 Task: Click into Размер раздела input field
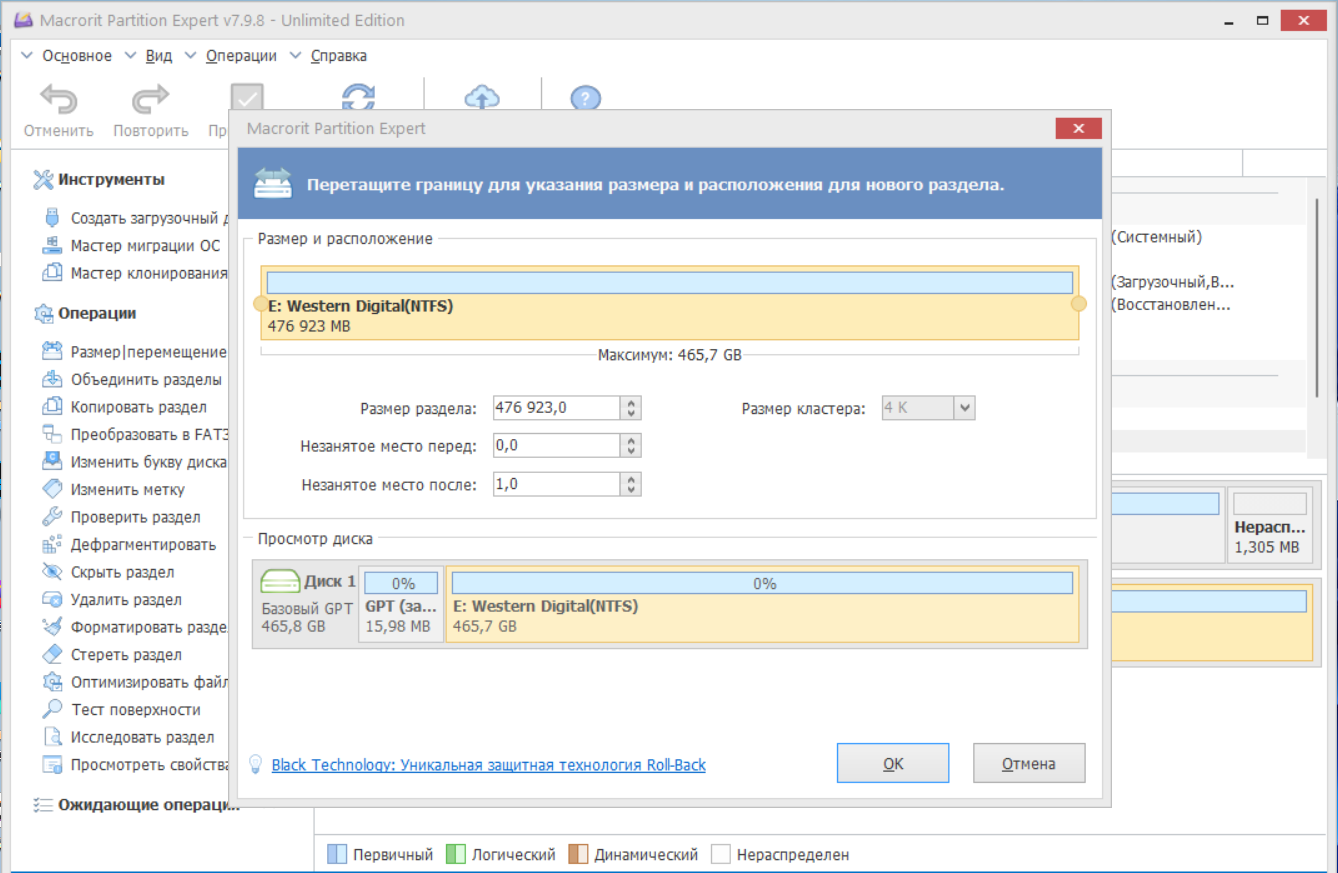pyautogui.click(x=557, y=408)
